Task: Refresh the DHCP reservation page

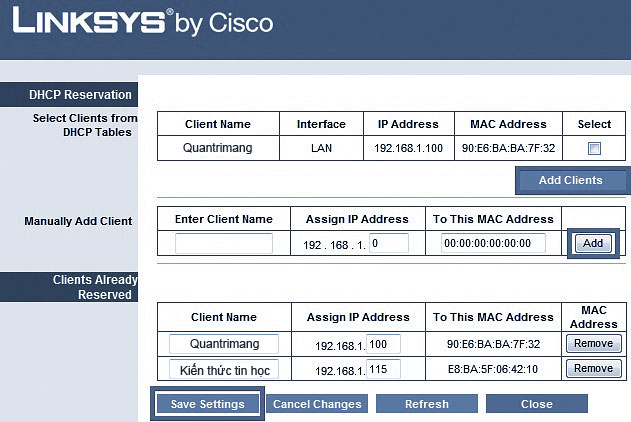Action: (x=427, y=404)
